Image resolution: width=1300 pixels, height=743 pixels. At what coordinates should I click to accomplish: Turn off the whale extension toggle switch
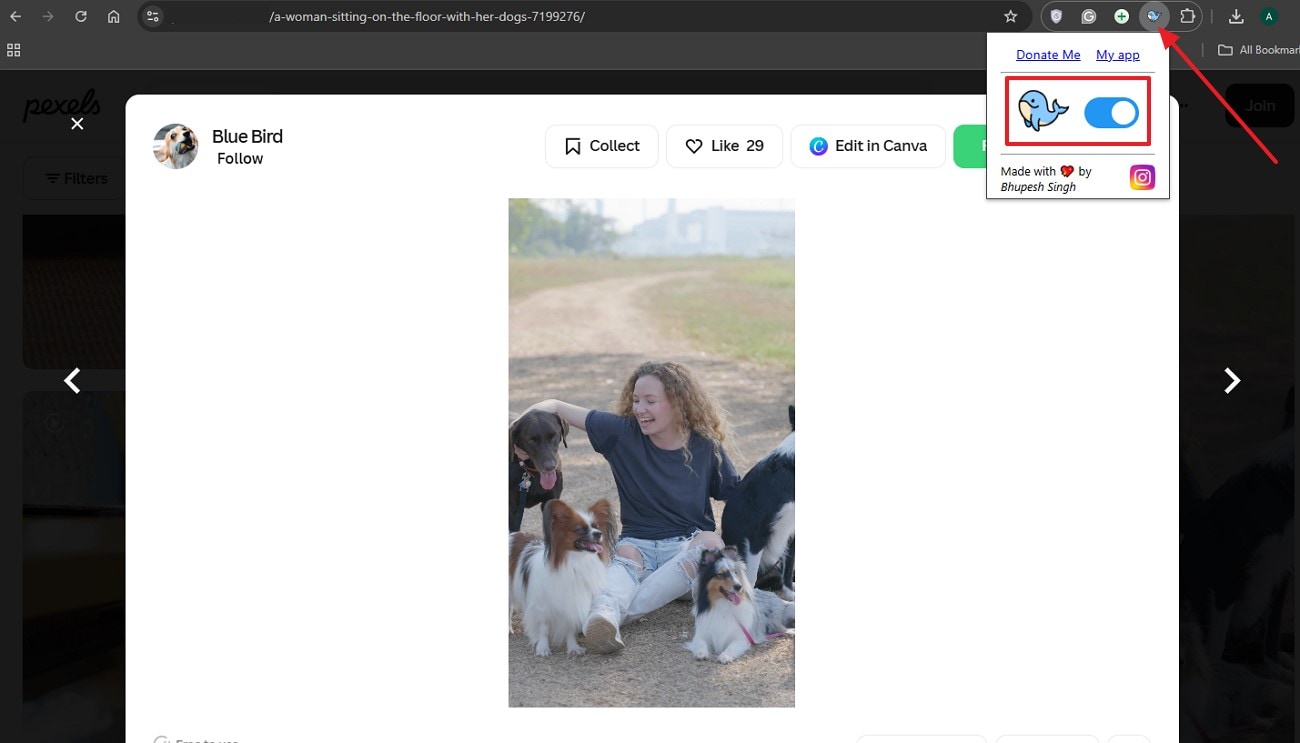(1111, 113)
